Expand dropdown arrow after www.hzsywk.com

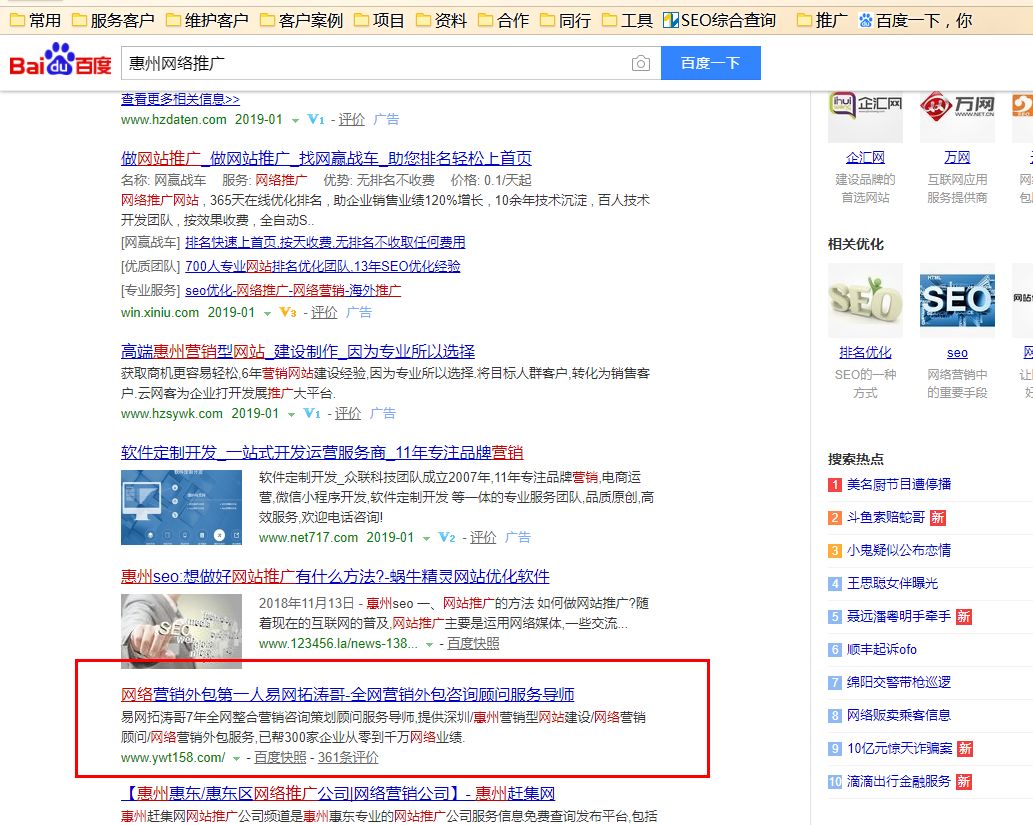pyautogui.click(x=291, y=414)
